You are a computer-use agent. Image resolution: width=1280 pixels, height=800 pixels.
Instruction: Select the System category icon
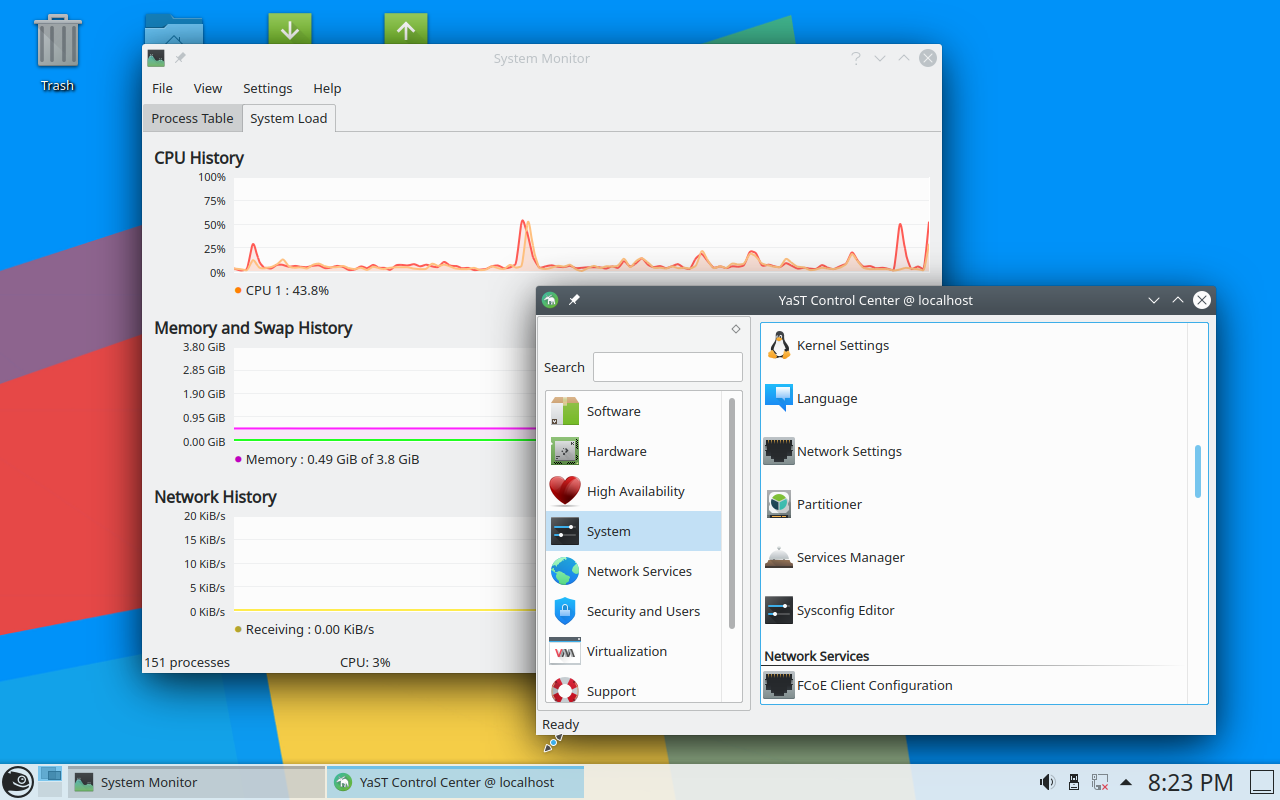point(564,531)
